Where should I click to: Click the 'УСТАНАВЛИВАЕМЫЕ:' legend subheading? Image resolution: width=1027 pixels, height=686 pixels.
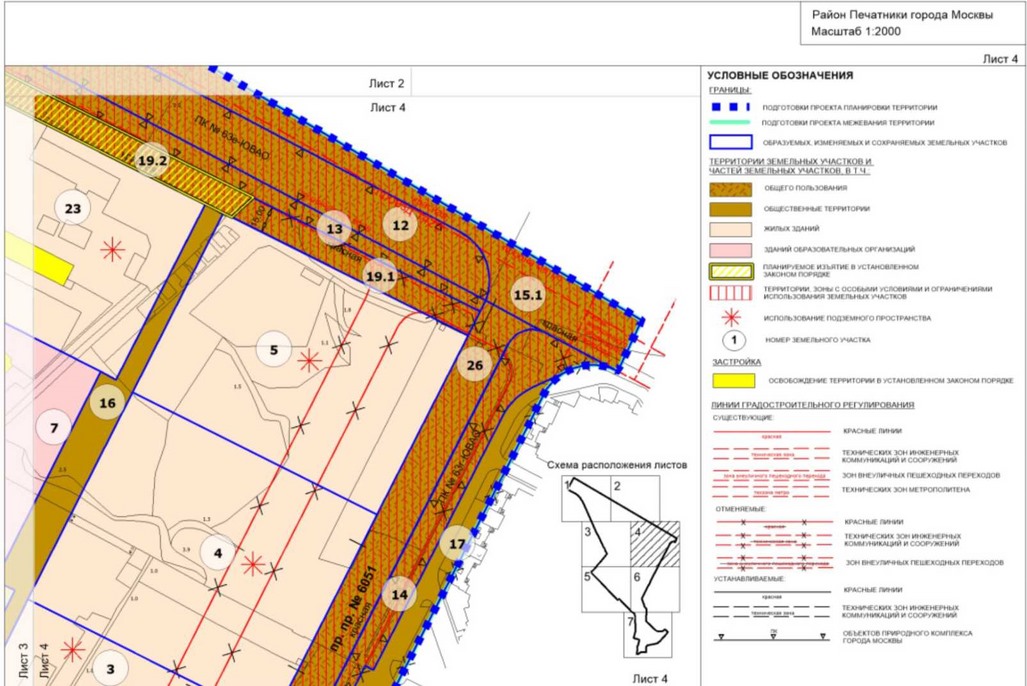[x=749, y=579]
